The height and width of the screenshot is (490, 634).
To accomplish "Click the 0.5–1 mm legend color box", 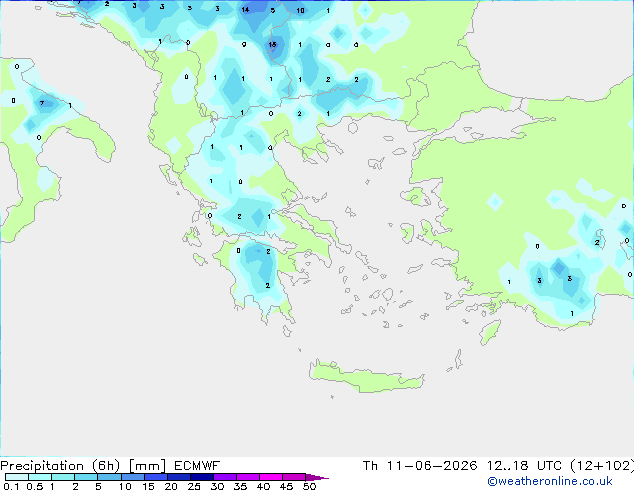I will click(x=40, y=477).
